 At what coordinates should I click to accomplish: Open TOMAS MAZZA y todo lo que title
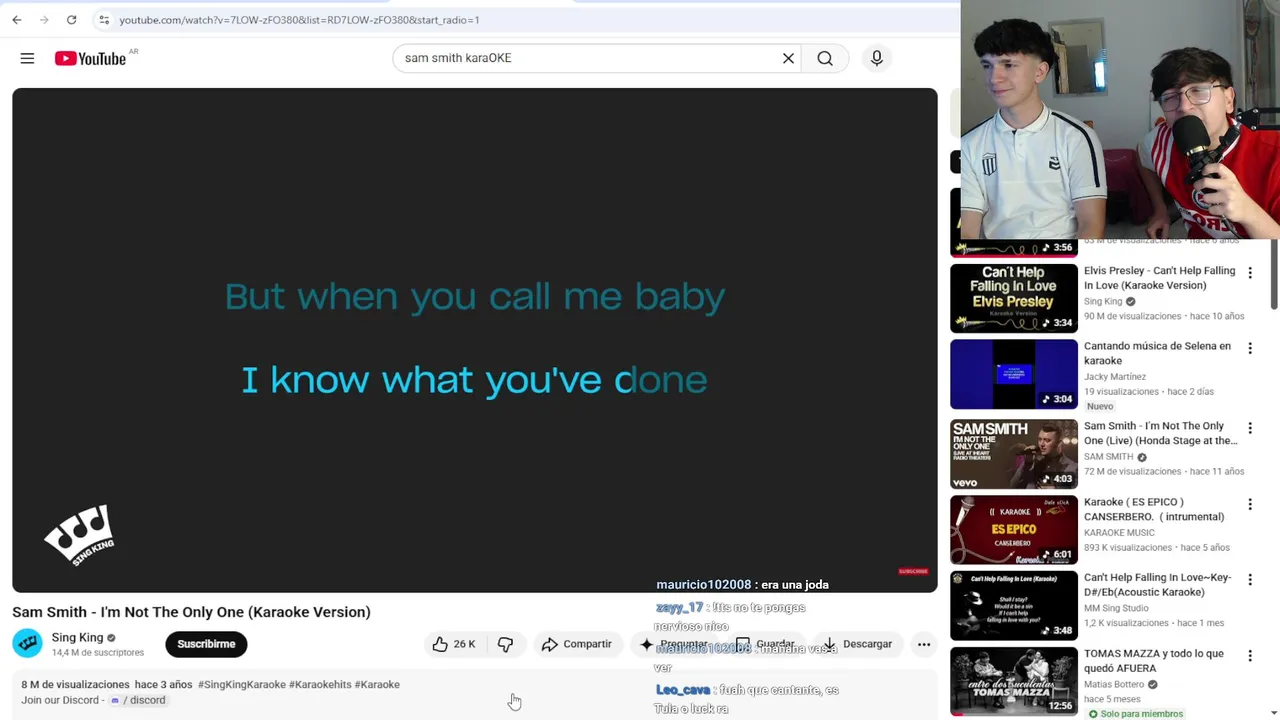tap(1154, 661)
